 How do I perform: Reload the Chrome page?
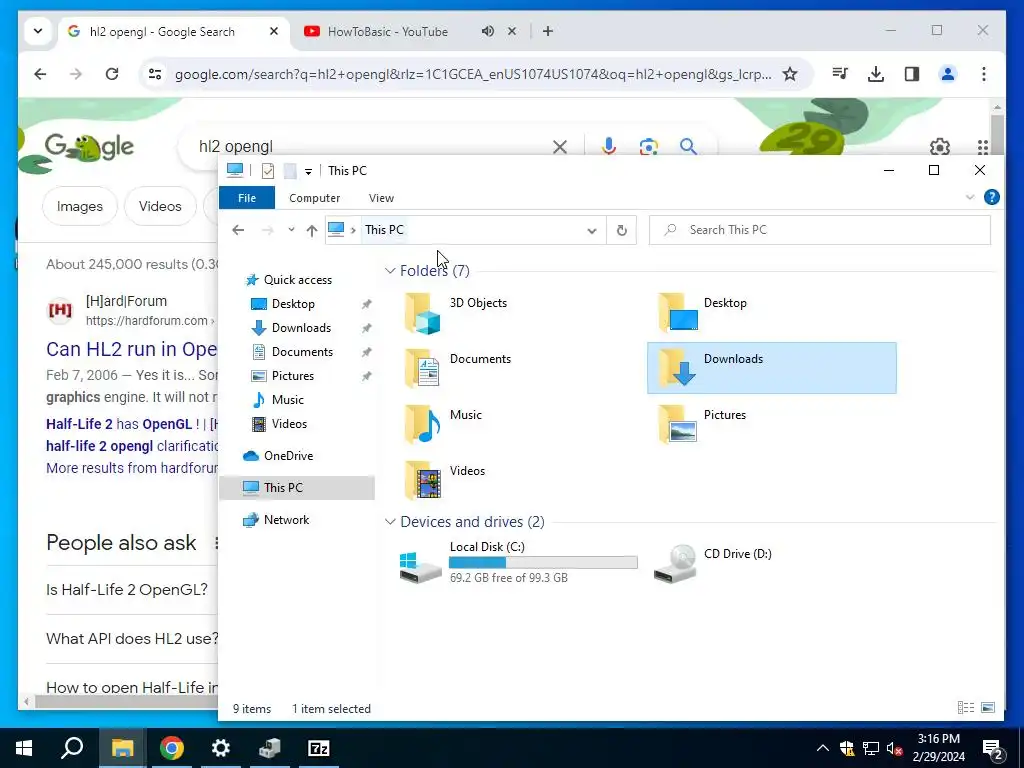click(x=112, y=74)
